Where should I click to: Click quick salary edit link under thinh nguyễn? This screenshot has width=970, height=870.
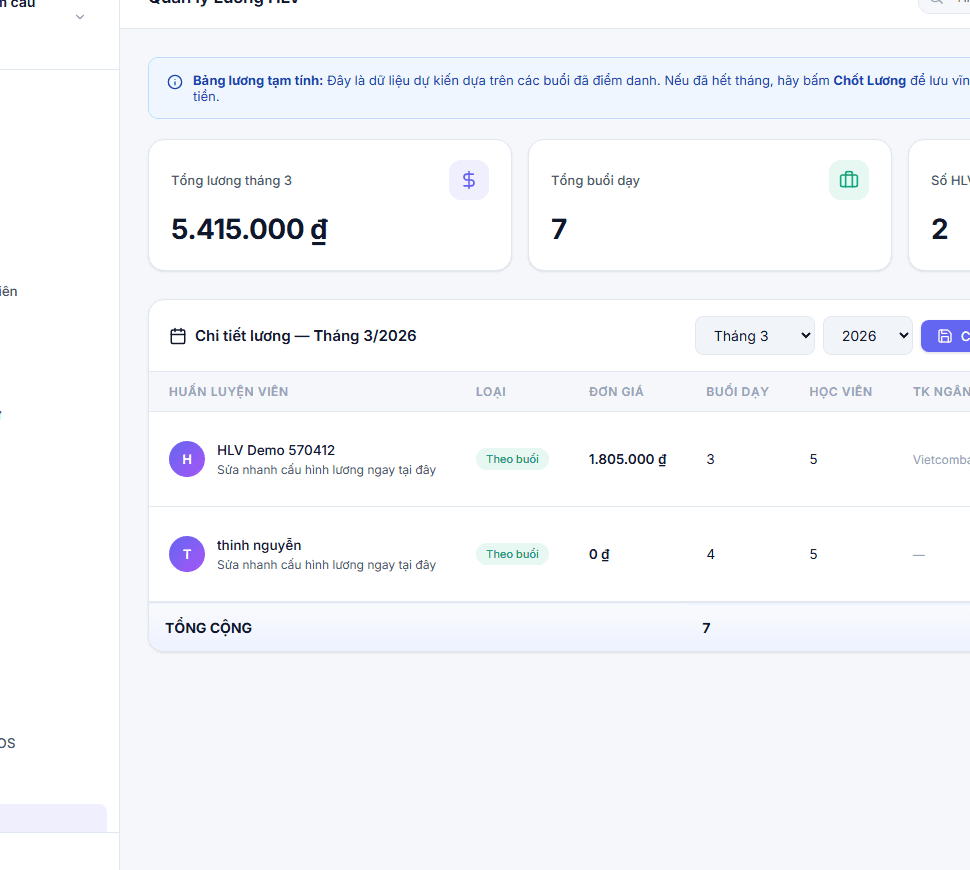(326, 565)
